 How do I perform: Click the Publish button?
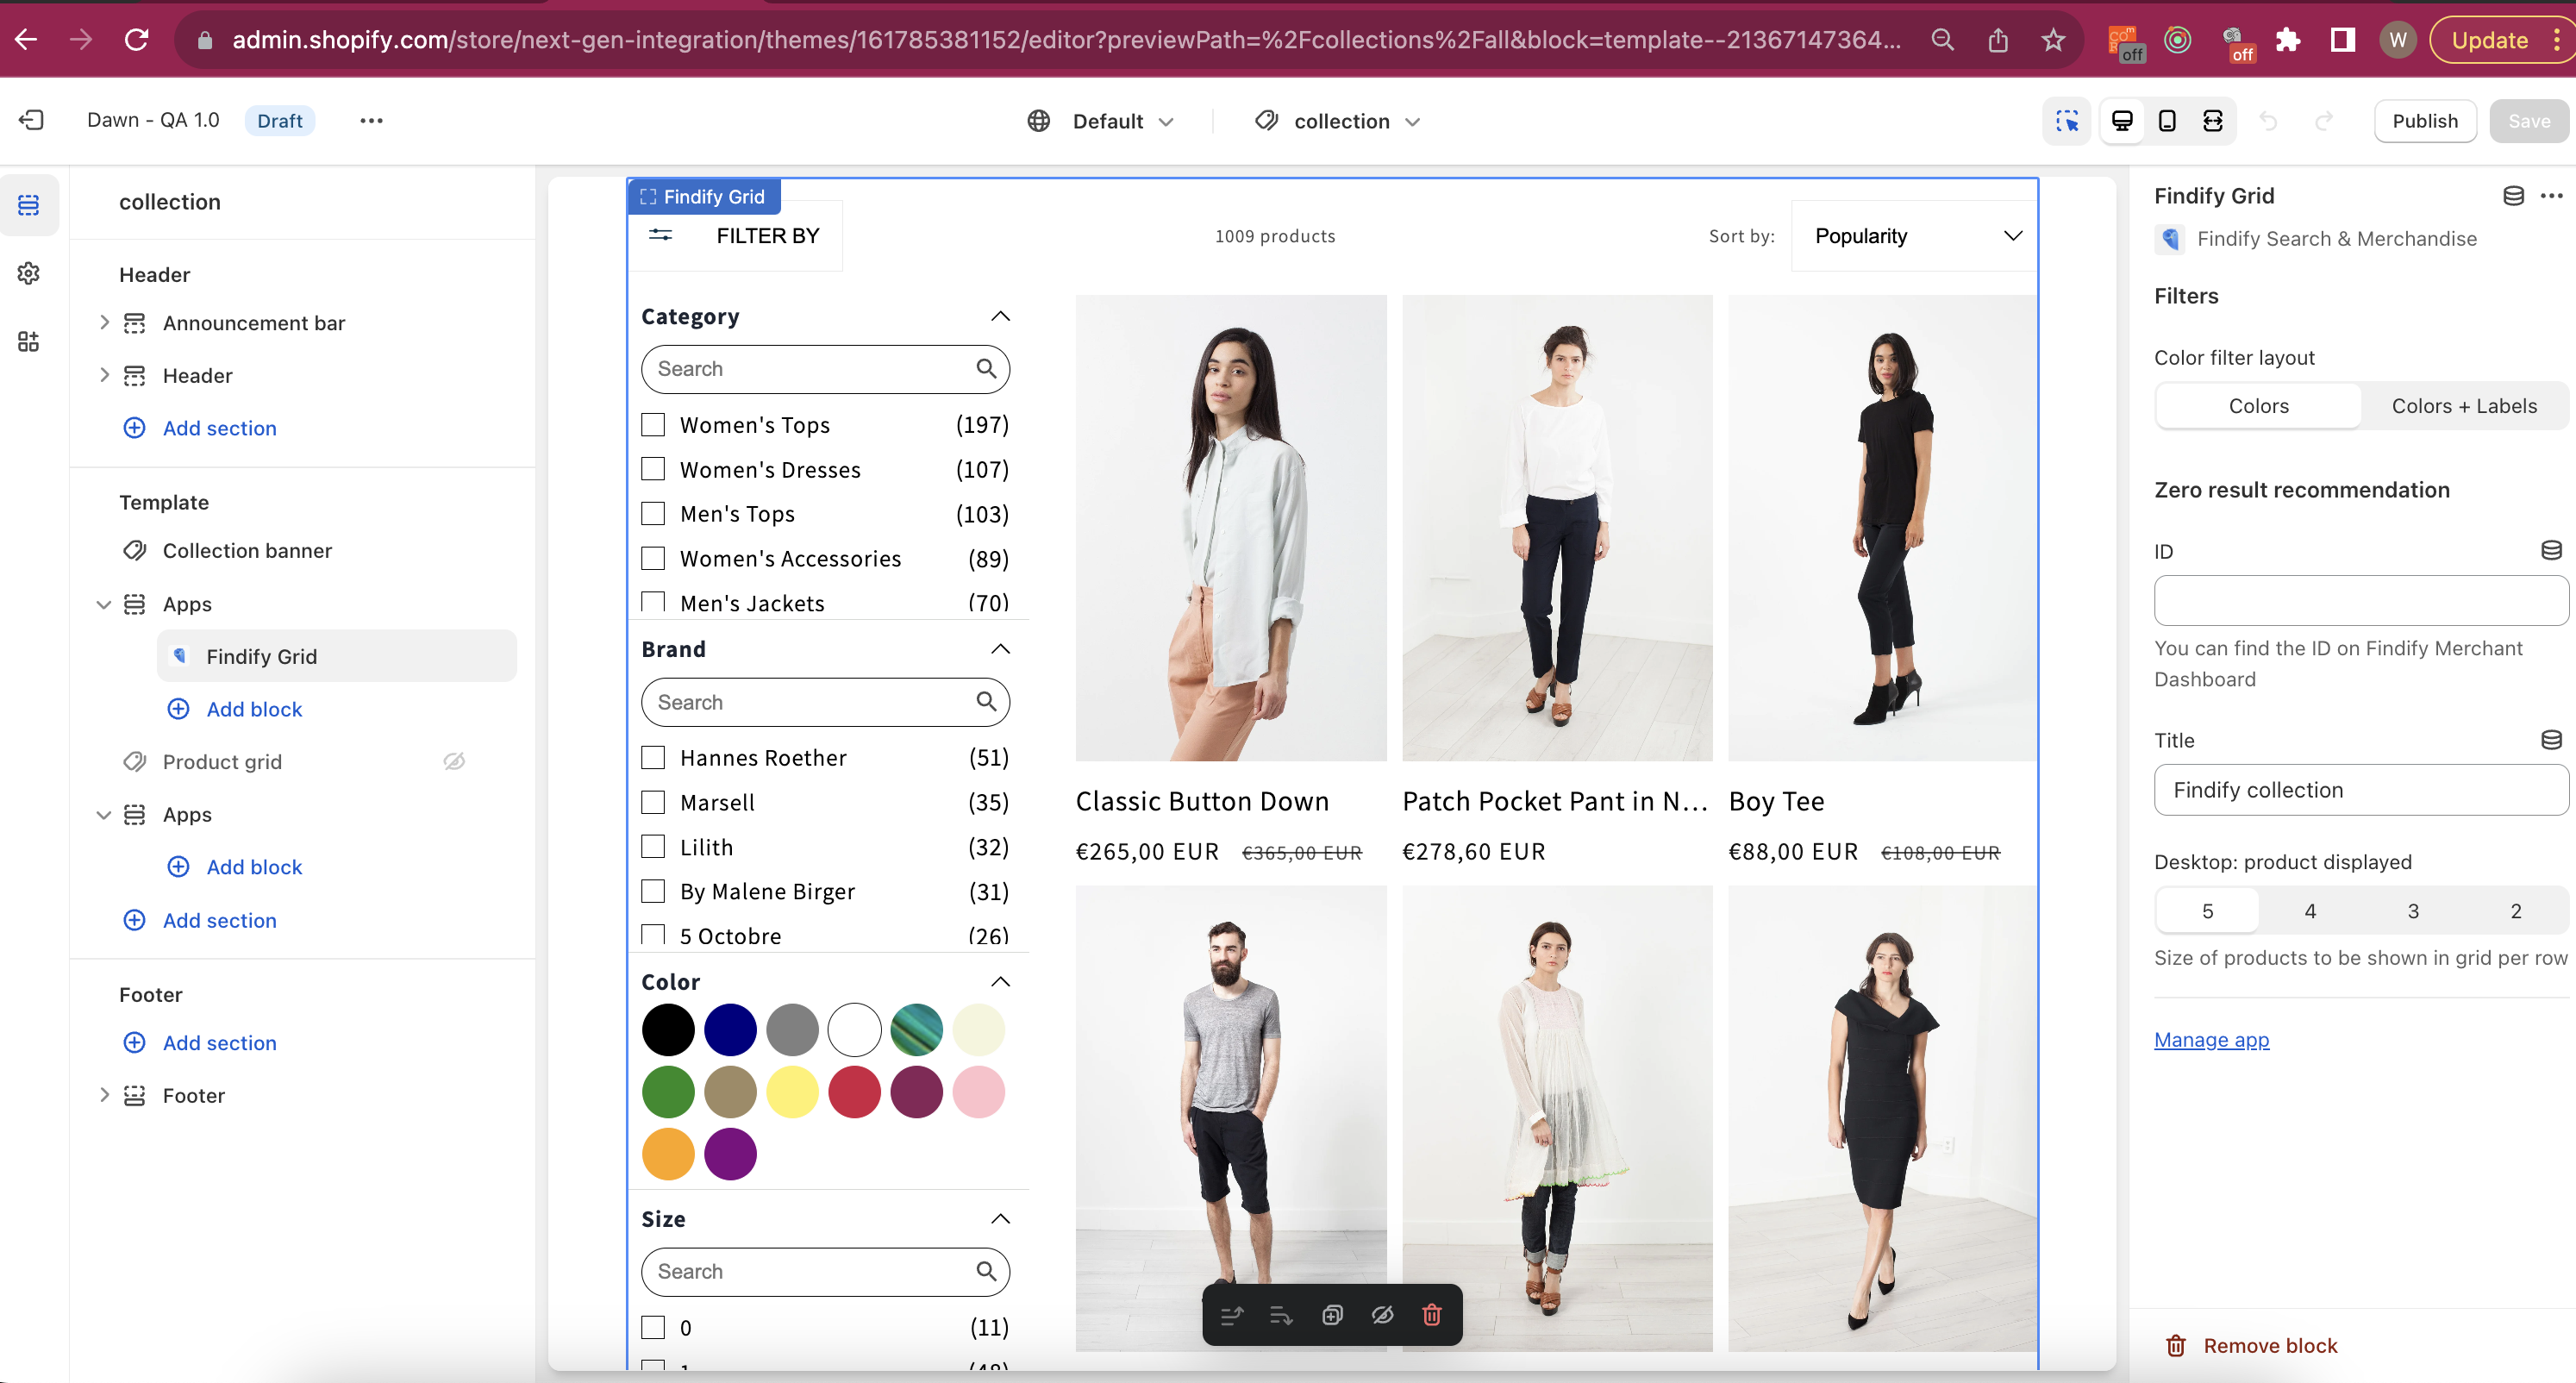tap(2424, 121)
